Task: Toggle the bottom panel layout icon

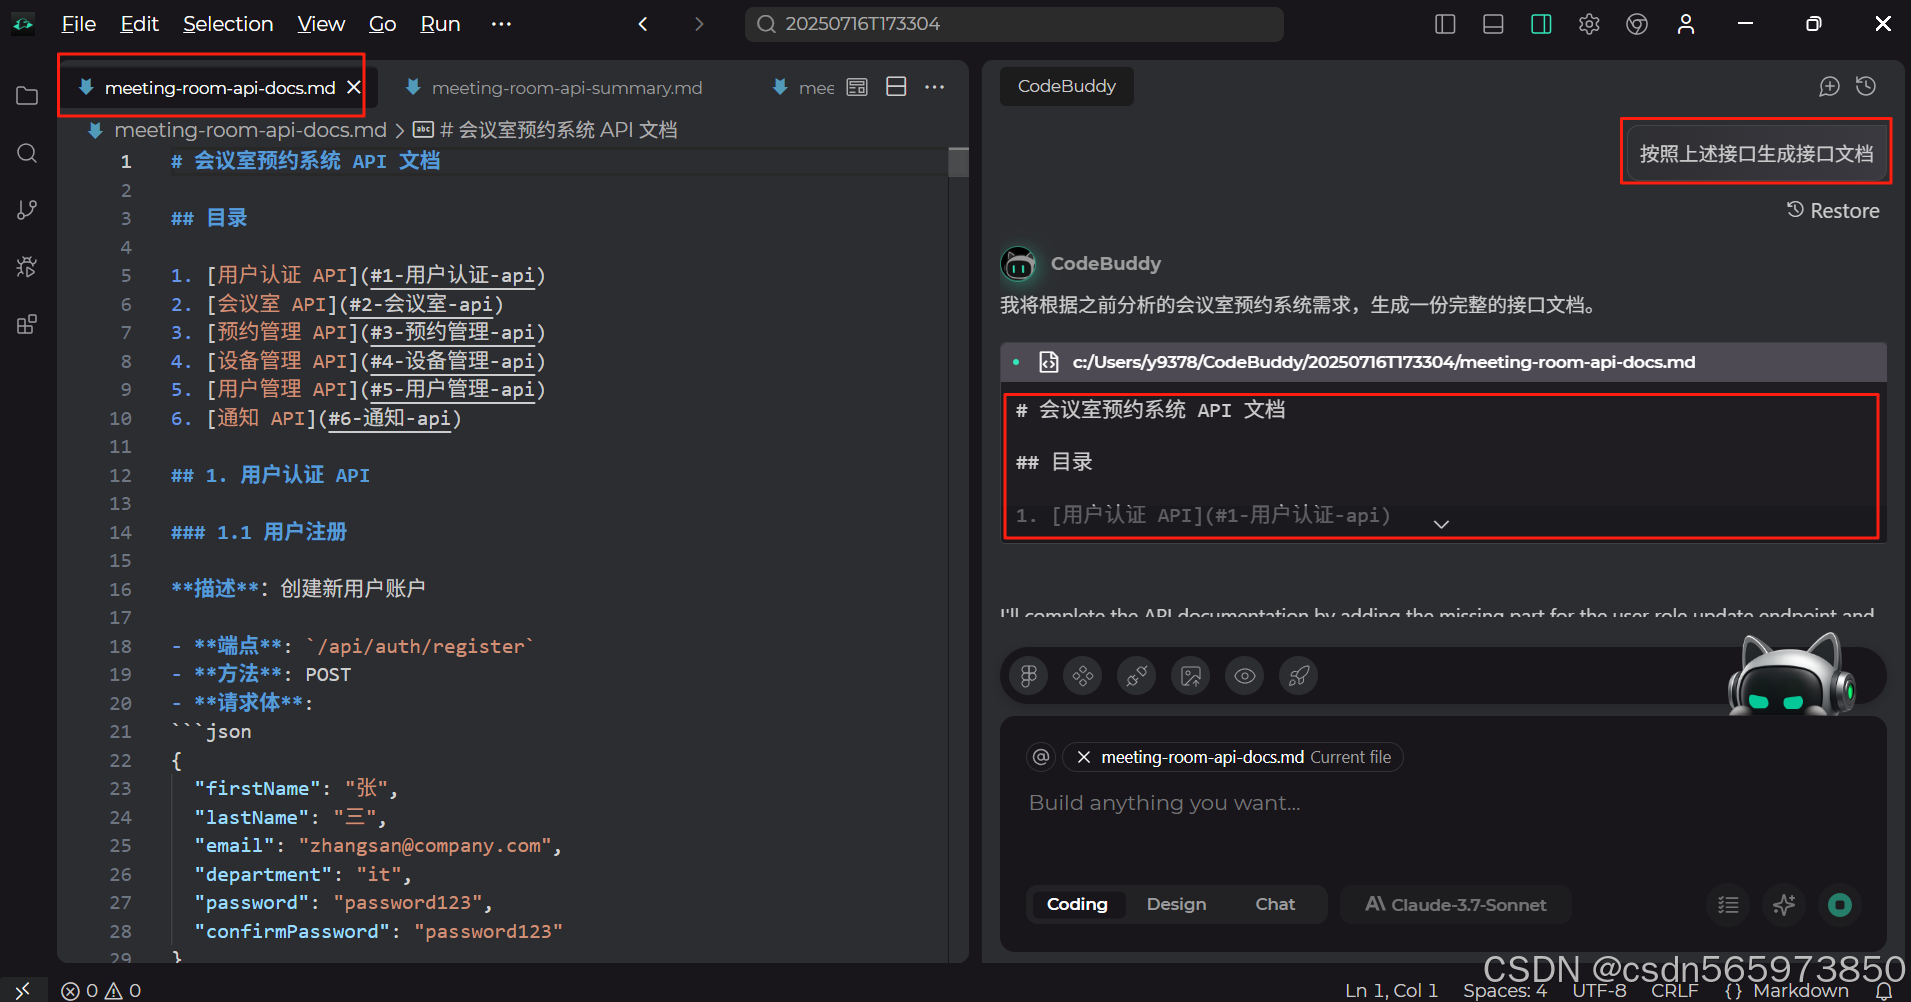Action: point(1493,24)
